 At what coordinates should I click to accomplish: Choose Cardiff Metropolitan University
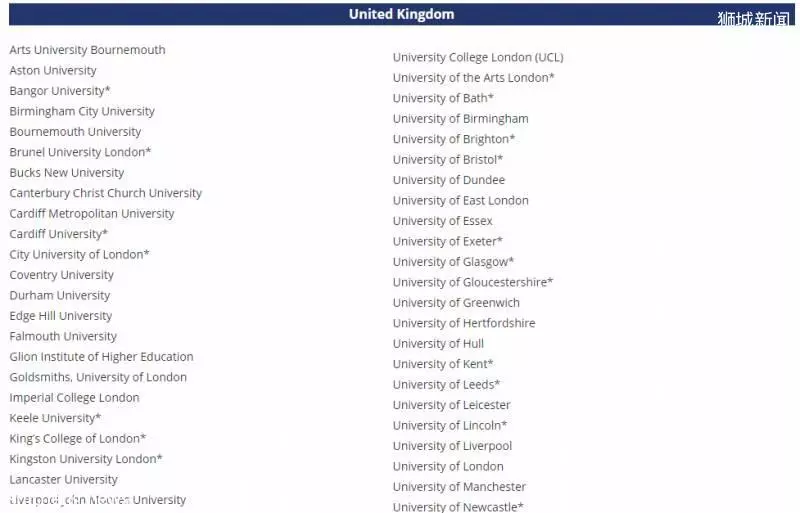pyautogui.click(x=92, y=213)
